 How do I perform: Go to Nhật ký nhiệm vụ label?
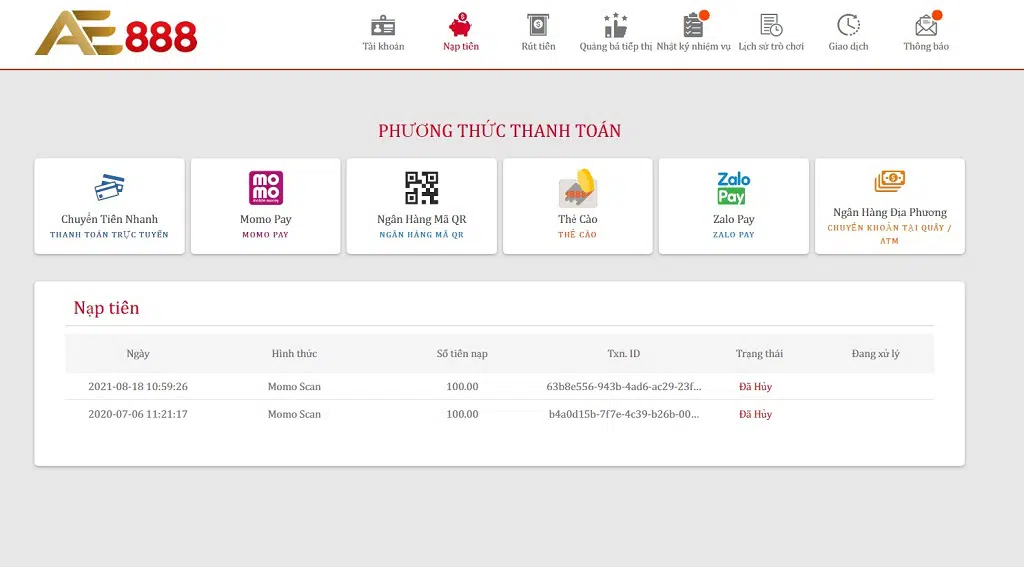tap(694, 46)
